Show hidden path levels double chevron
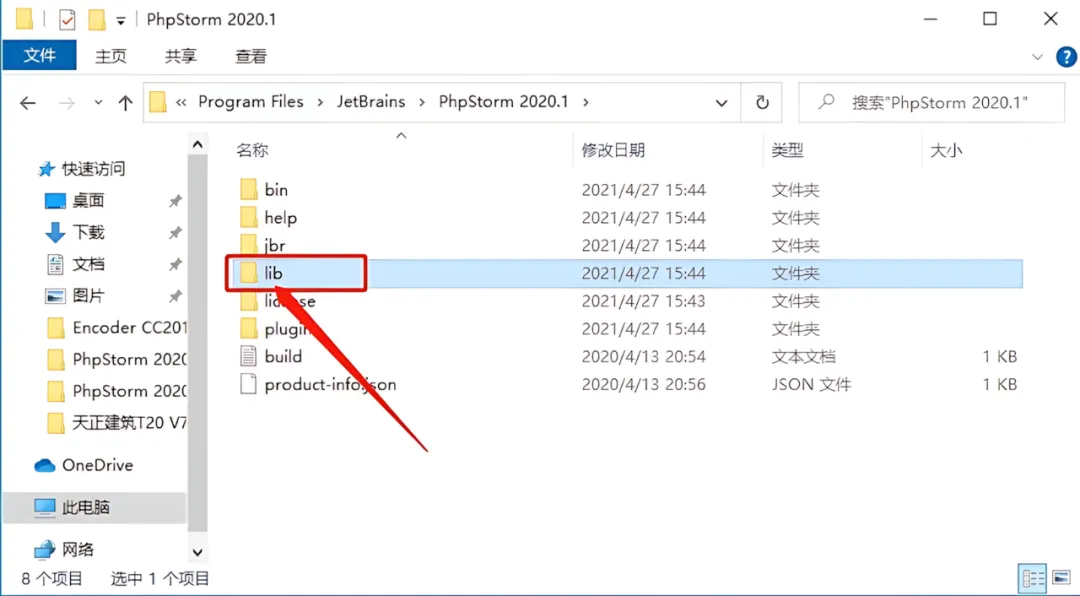Viewport: 1080px width, 596px height. tap(181, 102)
